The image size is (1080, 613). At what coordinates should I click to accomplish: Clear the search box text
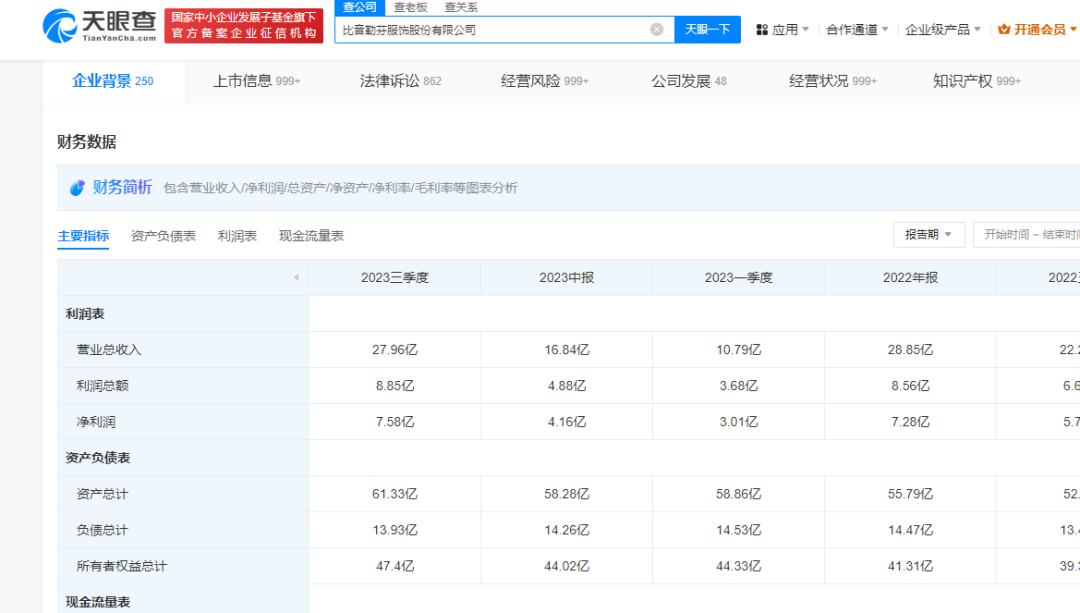(x=656, y=30)
